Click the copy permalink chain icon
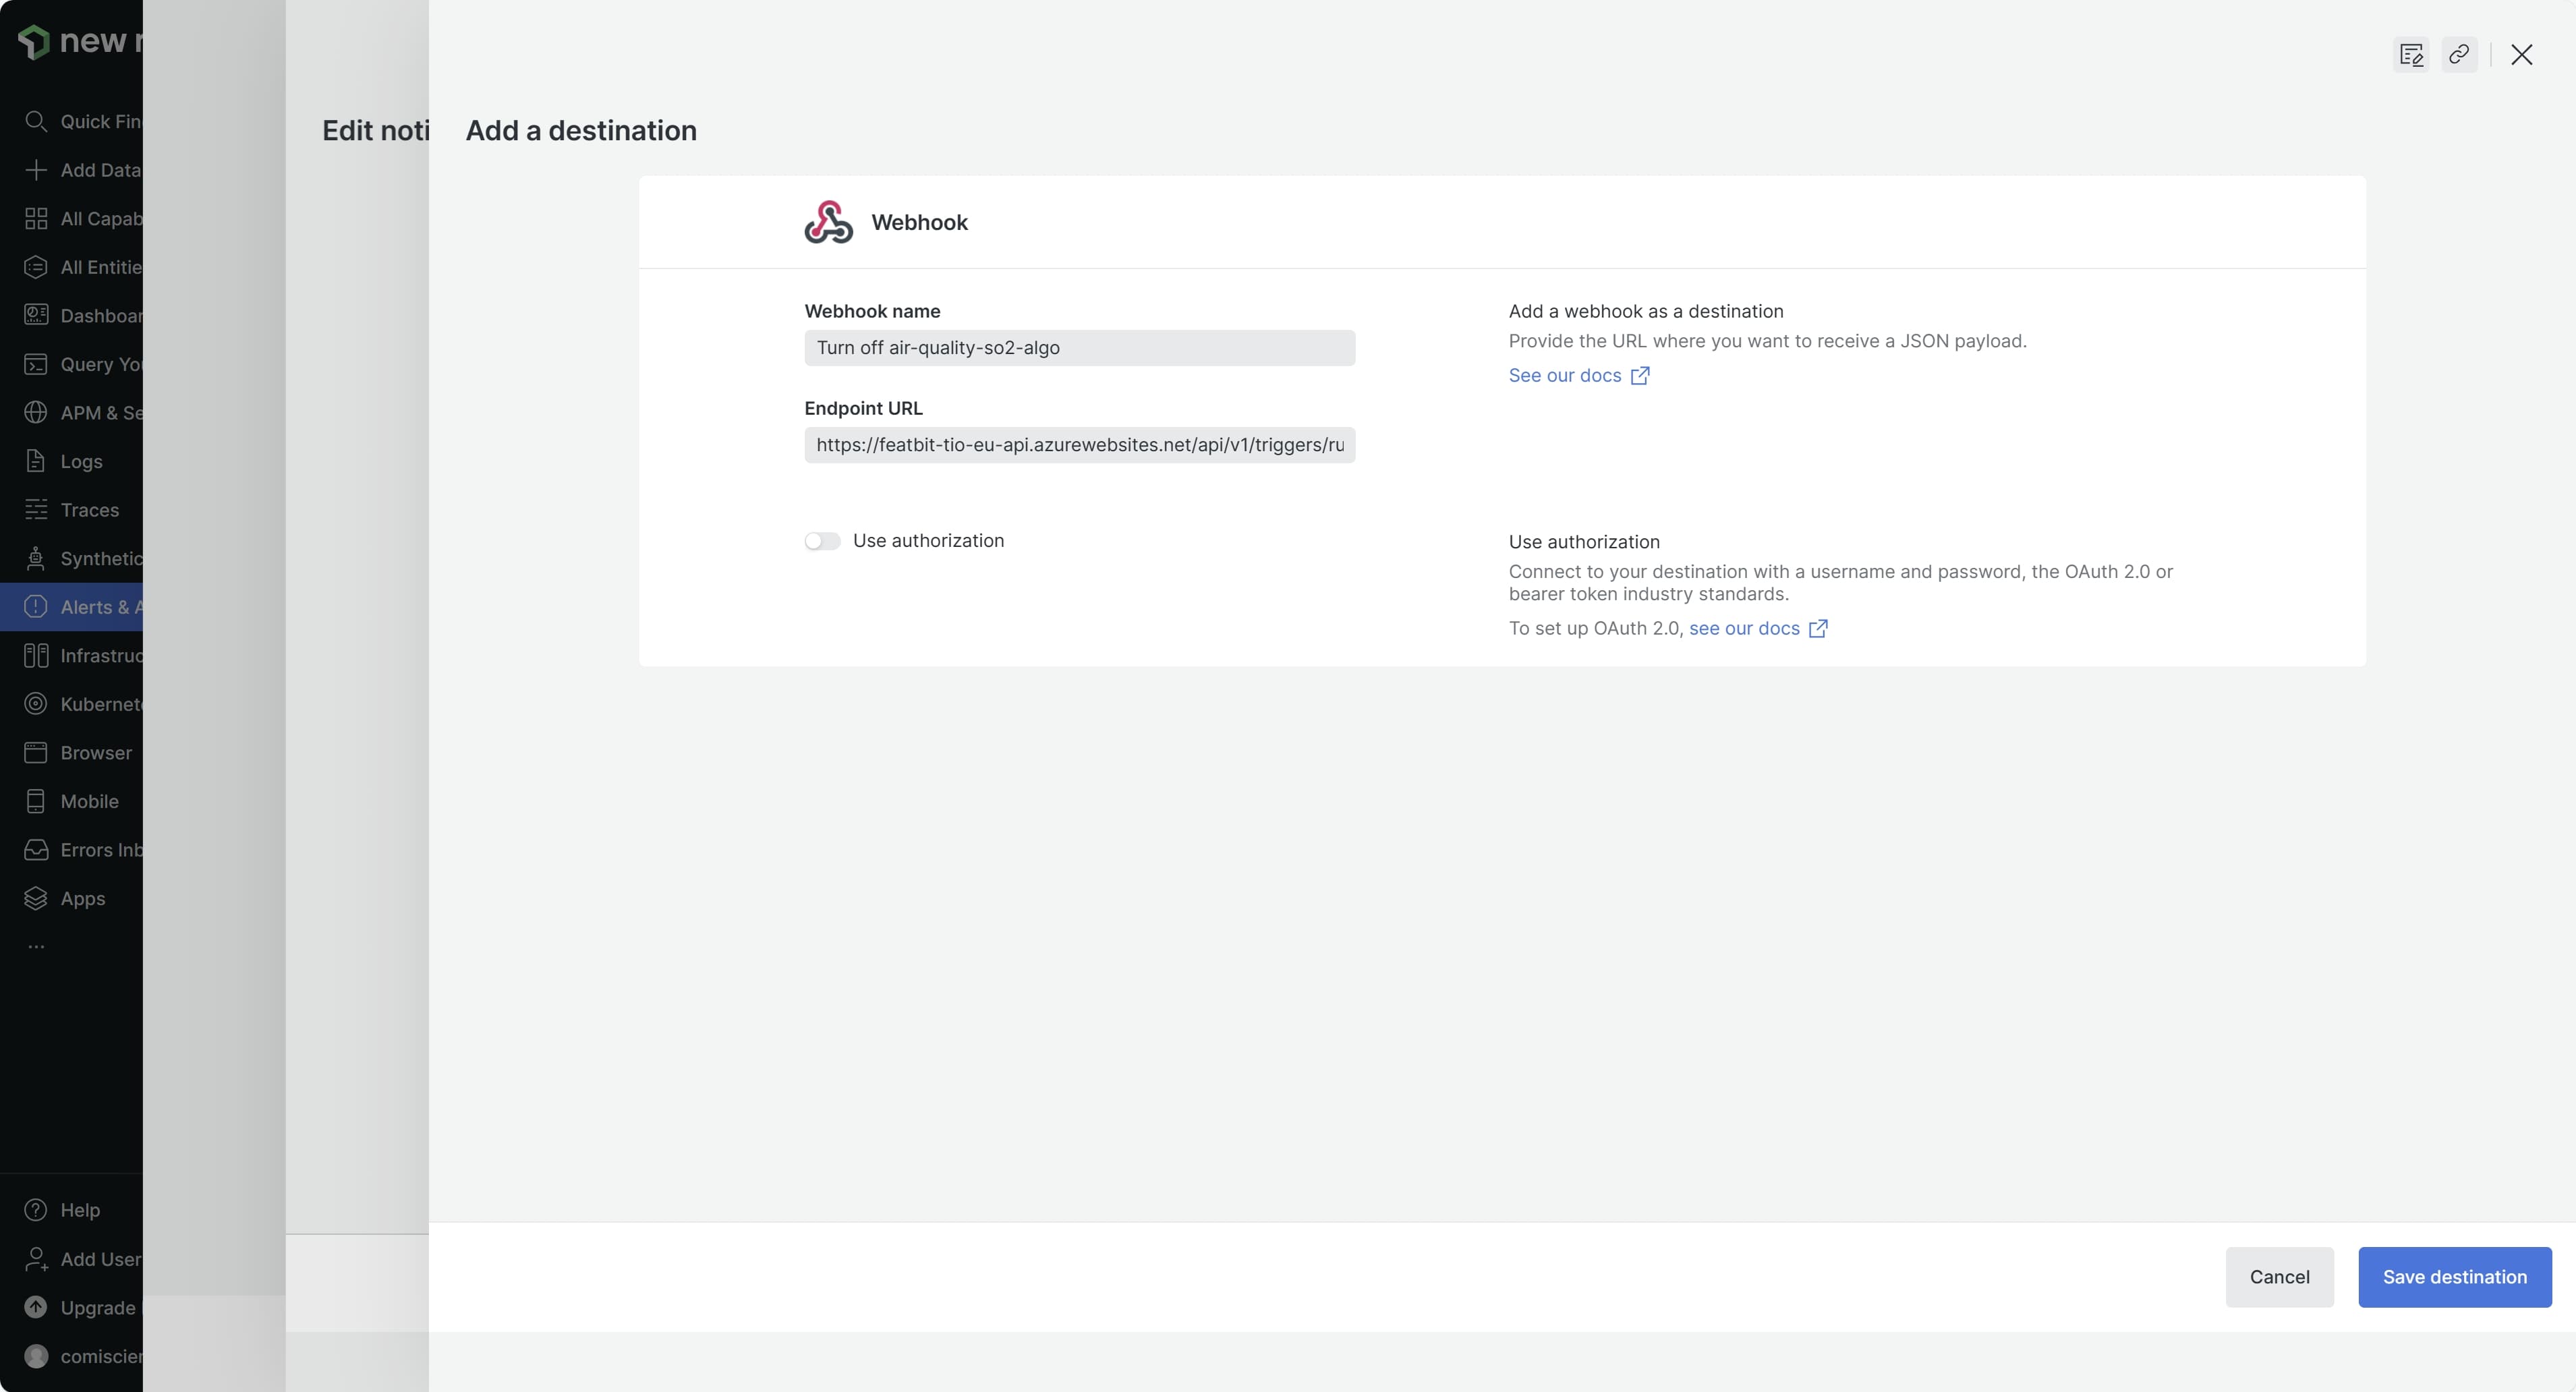 2459,54
